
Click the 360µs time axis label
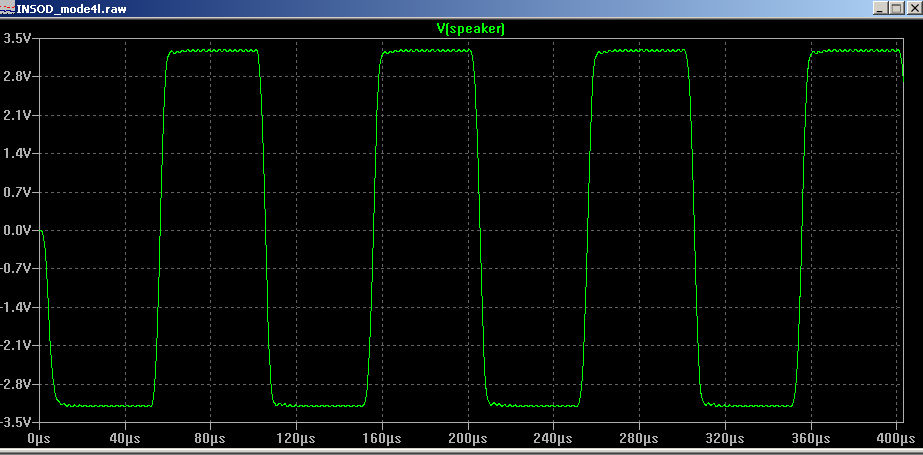[811, 439]
